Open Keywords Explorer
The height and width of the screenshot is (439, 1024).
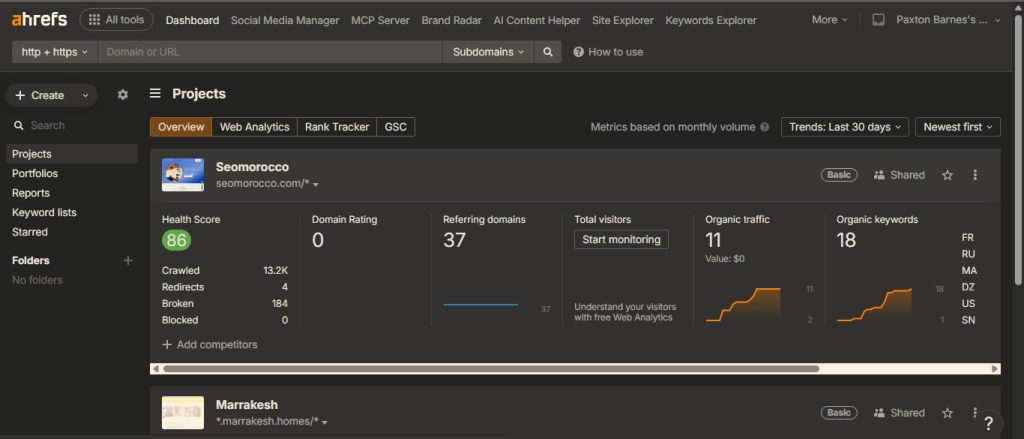point(711,20)
